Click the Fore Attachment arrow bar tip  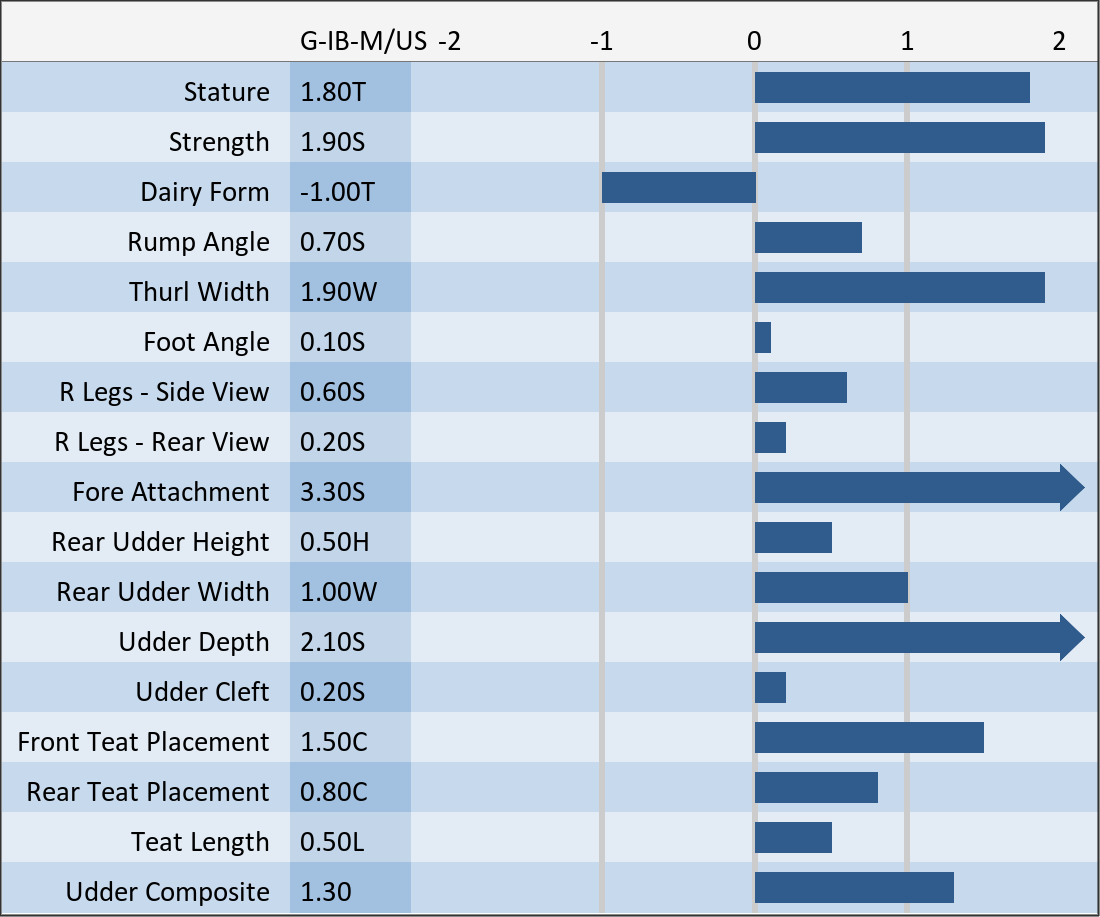(x=1072, y=488)
